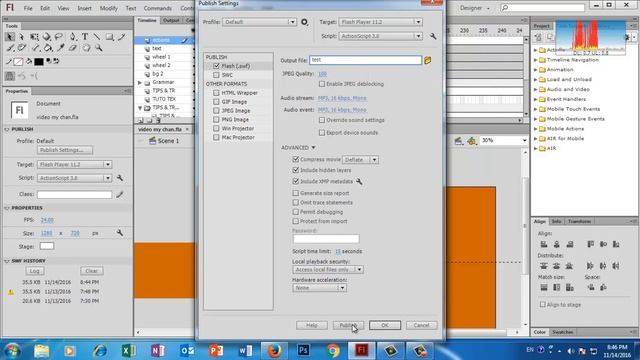The image size is (640, 360).
Task: Switch to the Transform tab
Action: (579, 221)
